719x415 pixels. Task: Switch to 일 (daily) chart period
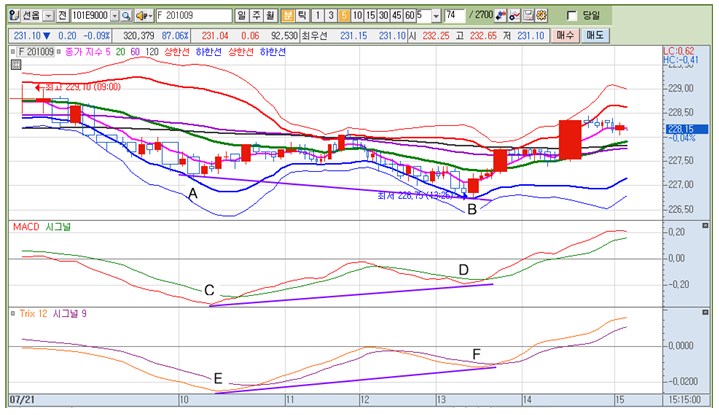tap(243, 16)
